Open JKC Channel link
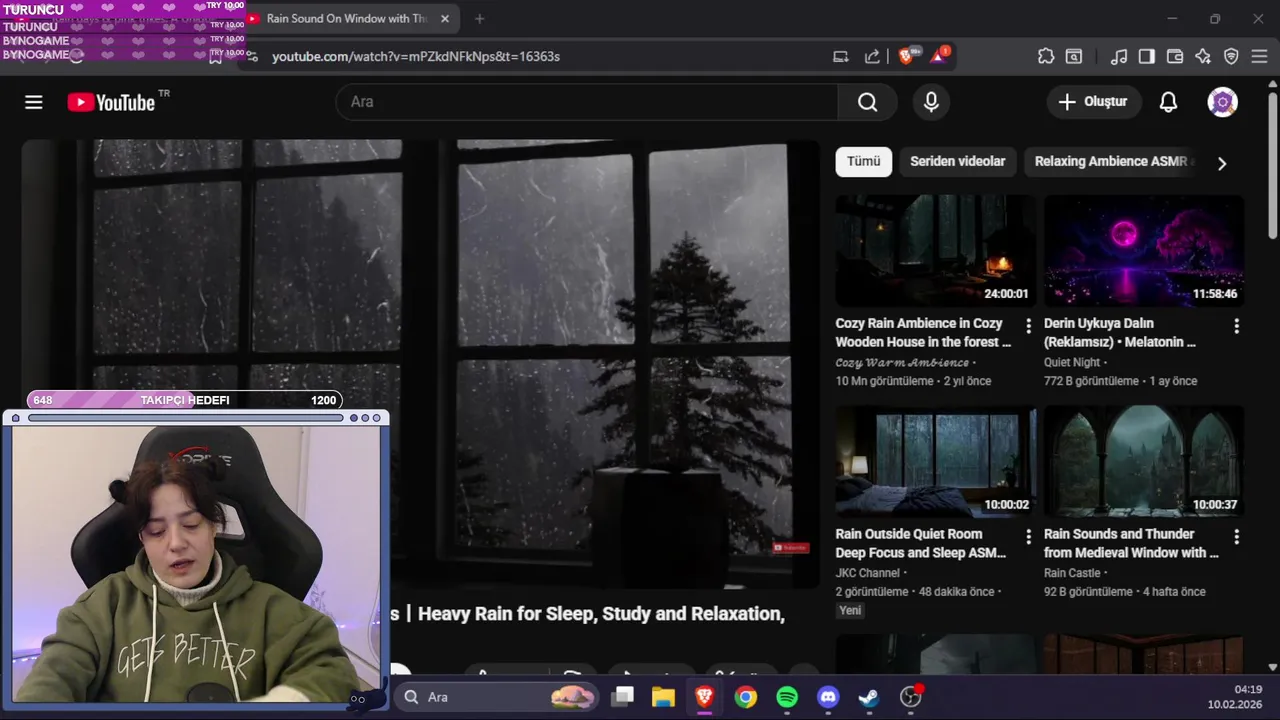 coord(868,573)
